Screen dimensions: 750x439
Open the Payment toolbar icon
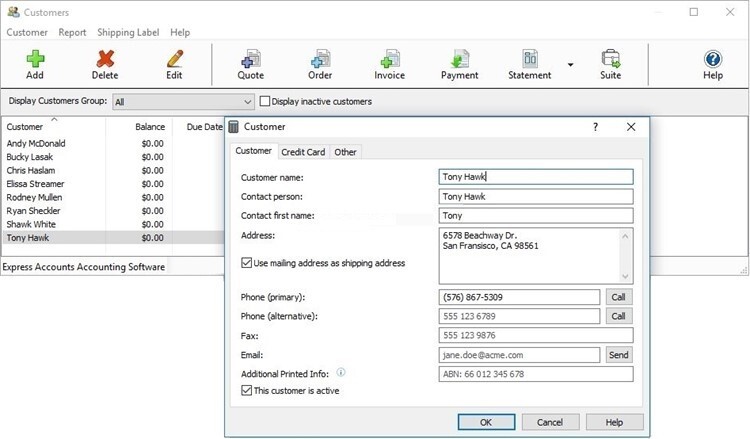click(x=460, y=59)
